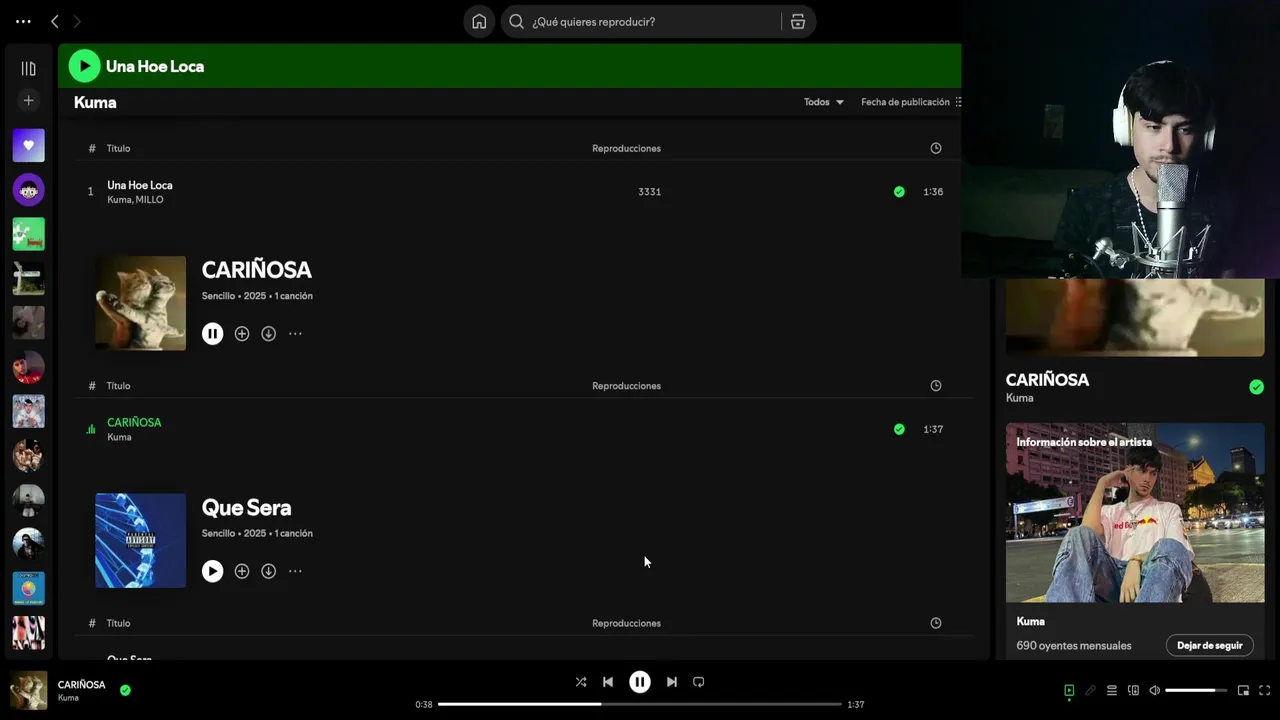Open the CARIÑOSA album cover thumbnail
Image resolution: width=1280 pixels, height=720 pixels.
(x=140, y=303)
